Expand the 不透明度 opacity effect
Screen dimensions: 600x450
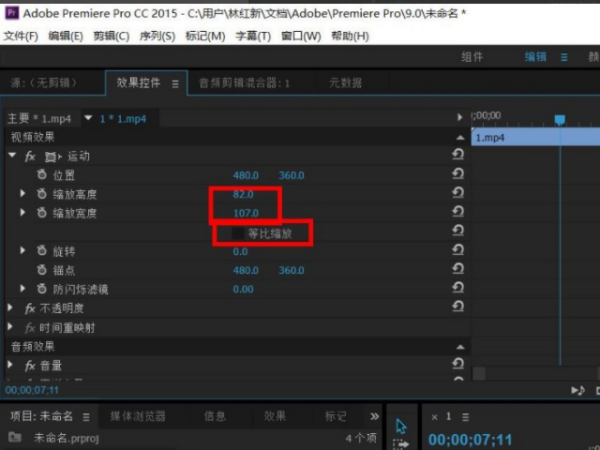pyautogui.click(x=10, y=307)
